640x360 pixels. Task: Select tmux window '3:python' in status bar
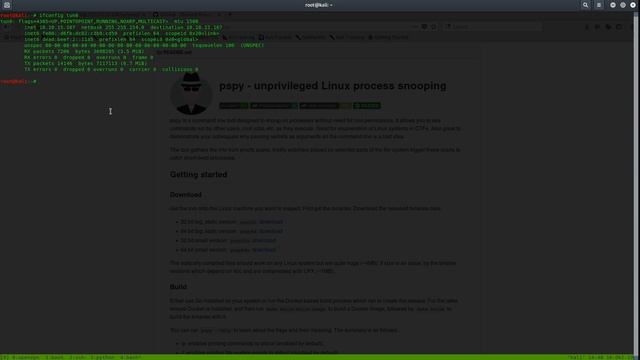[x=102, y=358]
